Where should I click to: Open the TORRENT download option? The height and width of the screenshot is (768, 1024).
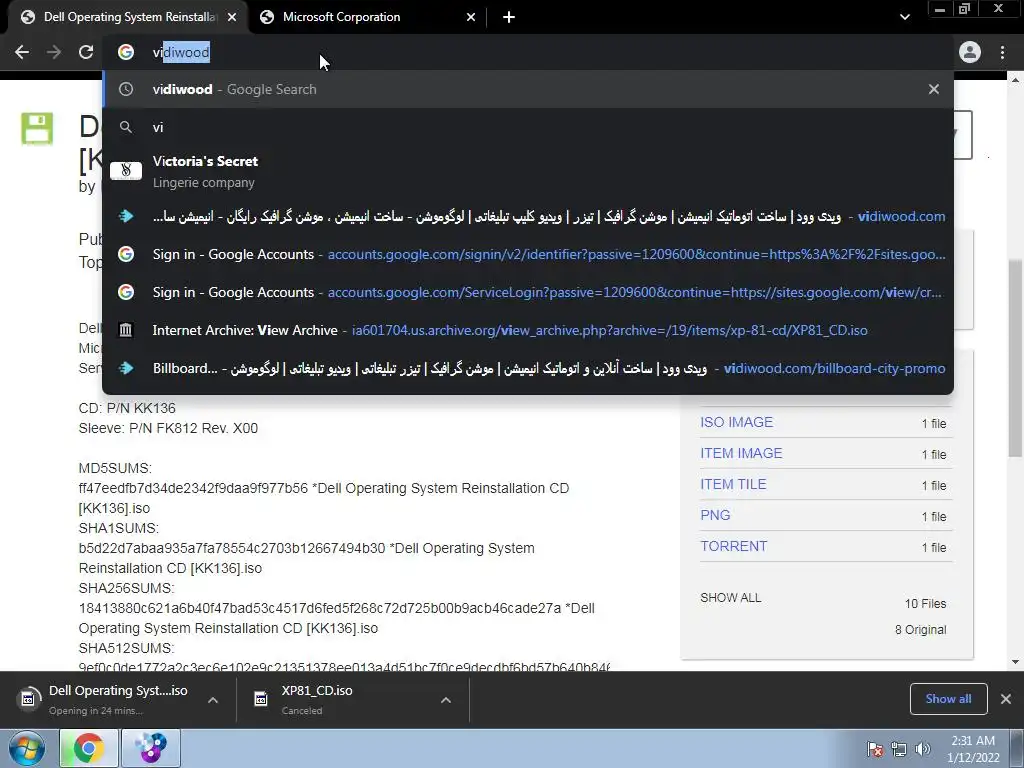(x=733, y=546)
